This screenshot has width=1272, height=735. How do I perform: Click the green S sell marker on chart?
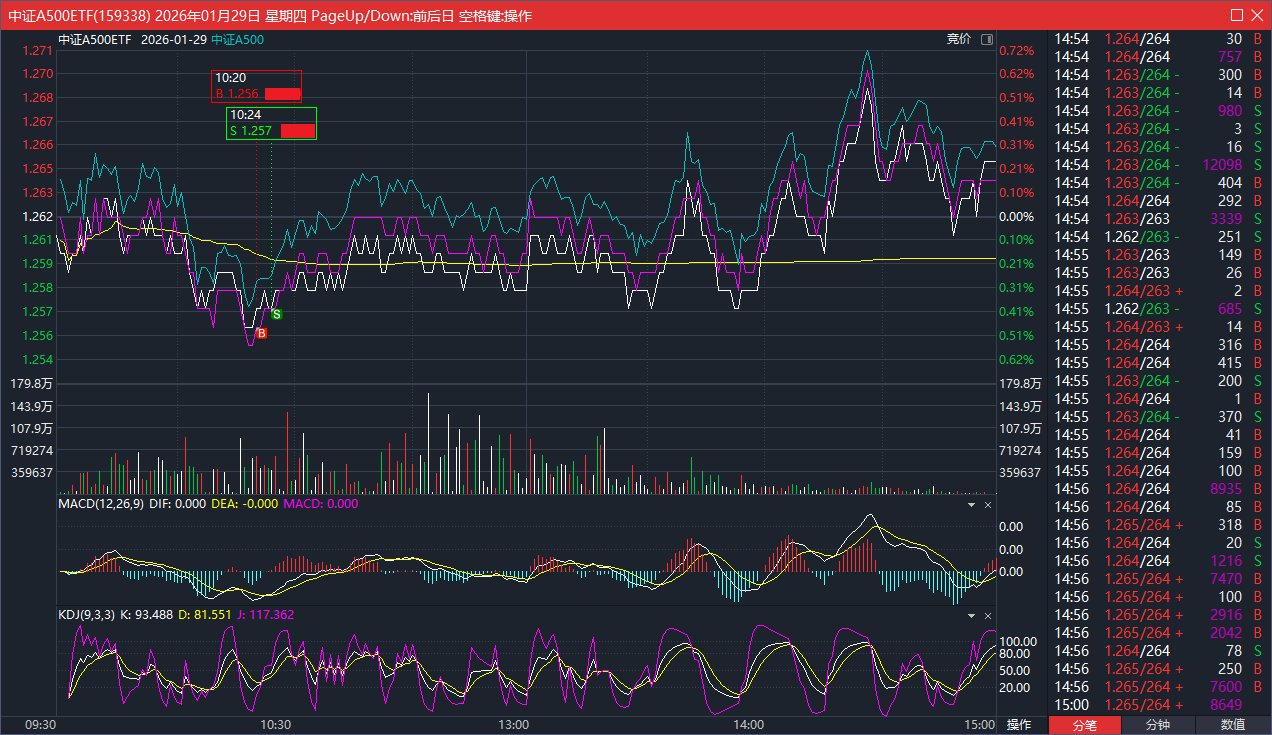[277, 314]
